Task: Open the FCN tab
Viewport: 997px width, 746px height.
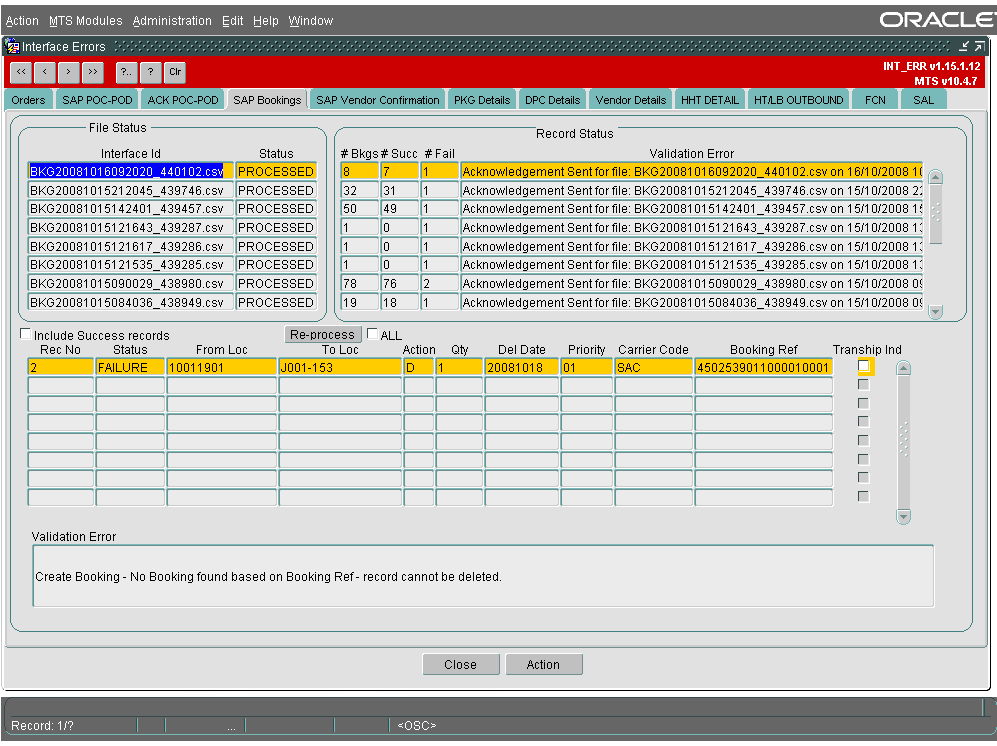Action: [x=876, y=100]
